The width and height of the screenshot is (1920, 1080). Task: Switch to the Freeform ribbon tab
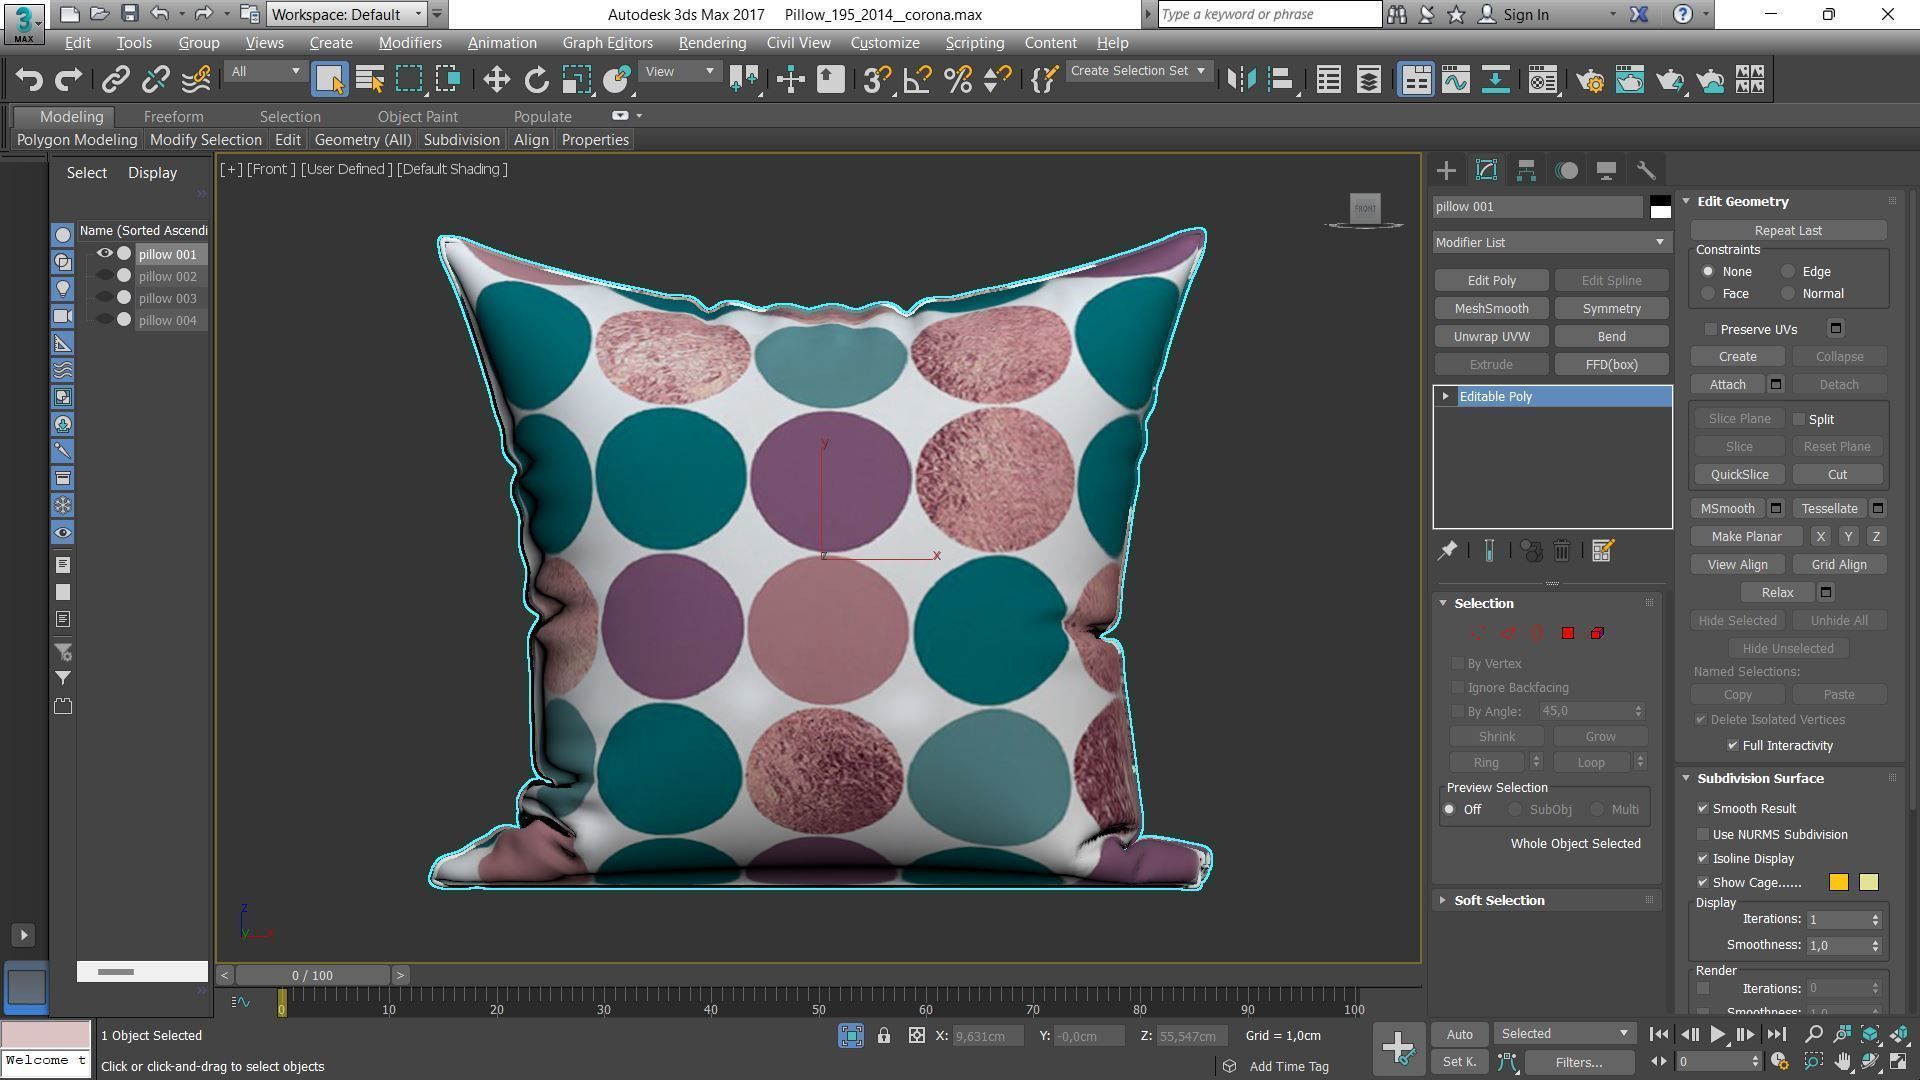coord(173,117)
